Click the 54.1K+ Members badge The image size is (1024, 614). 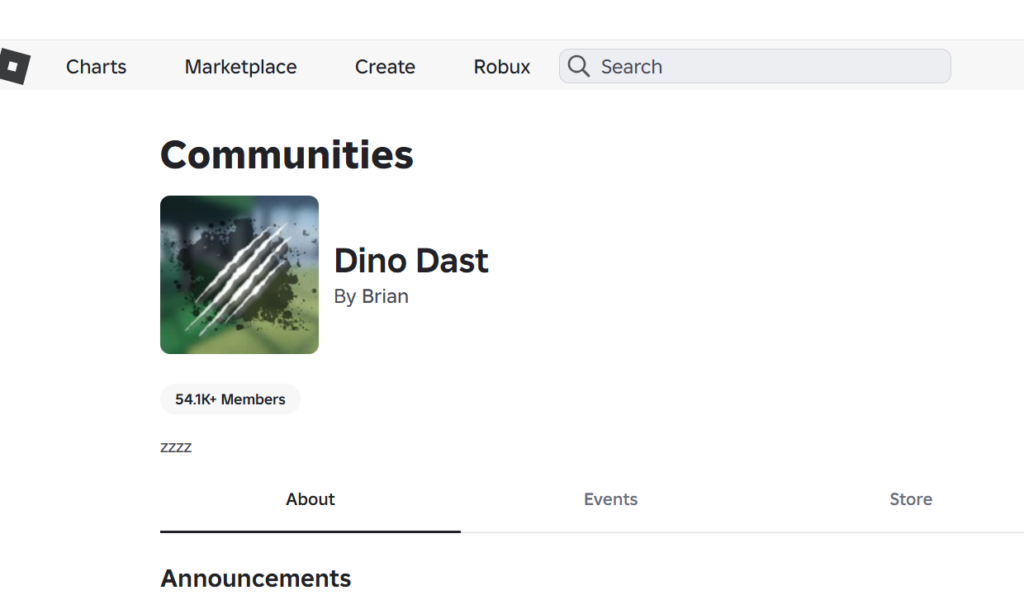click(230, 399)
